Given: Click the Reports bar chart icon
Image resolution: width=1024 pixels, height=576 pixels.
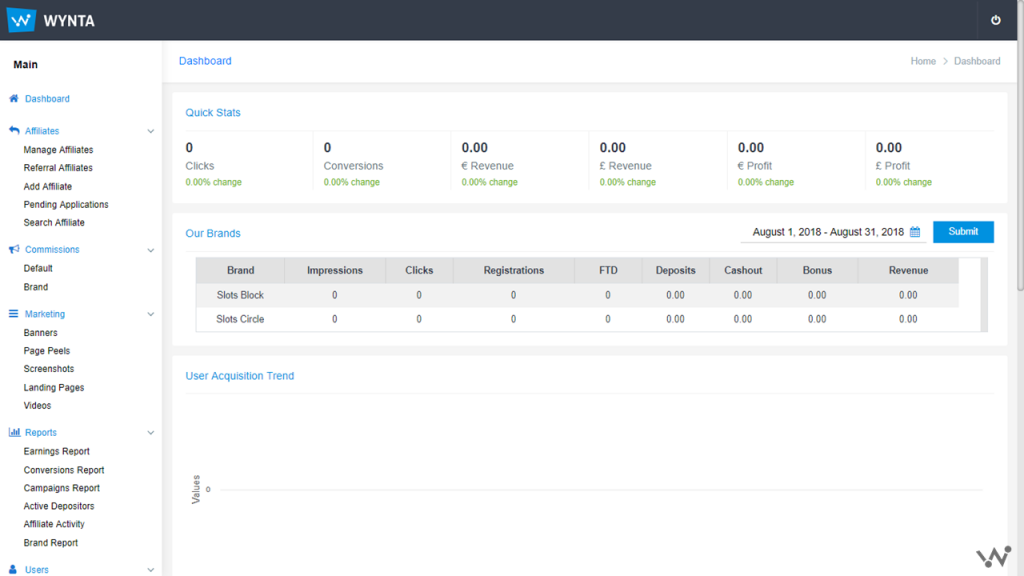Looking at the screenshot, I should click(14, 432).
